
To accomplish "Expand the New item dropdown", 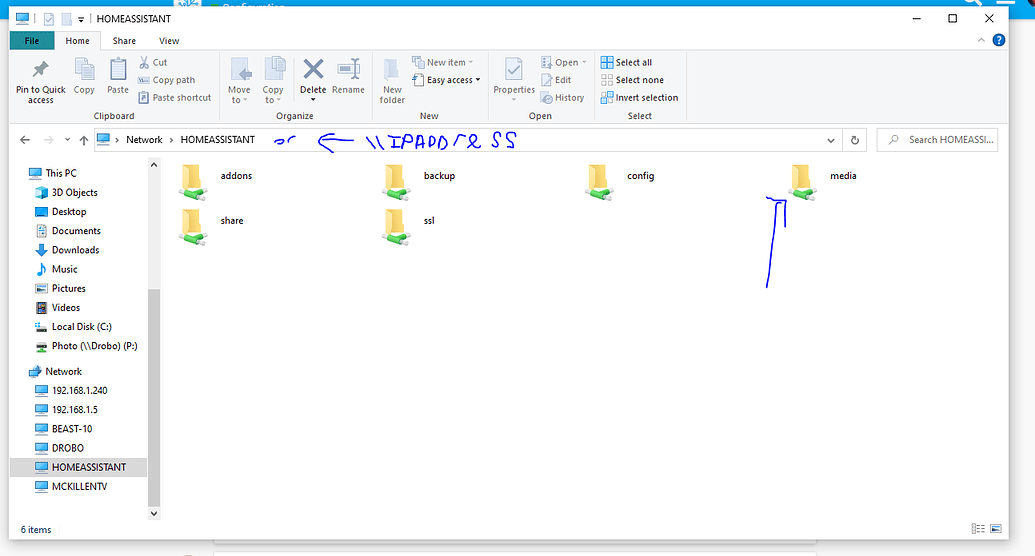I will point(471,62).
